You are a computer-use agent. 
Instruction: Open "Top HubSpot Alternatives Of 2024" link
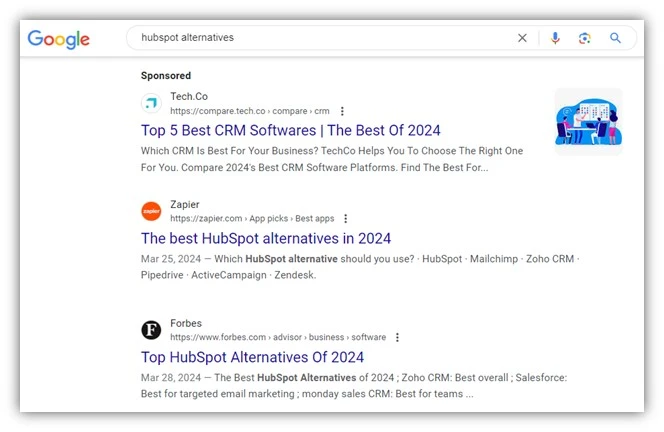click(252, 357)
